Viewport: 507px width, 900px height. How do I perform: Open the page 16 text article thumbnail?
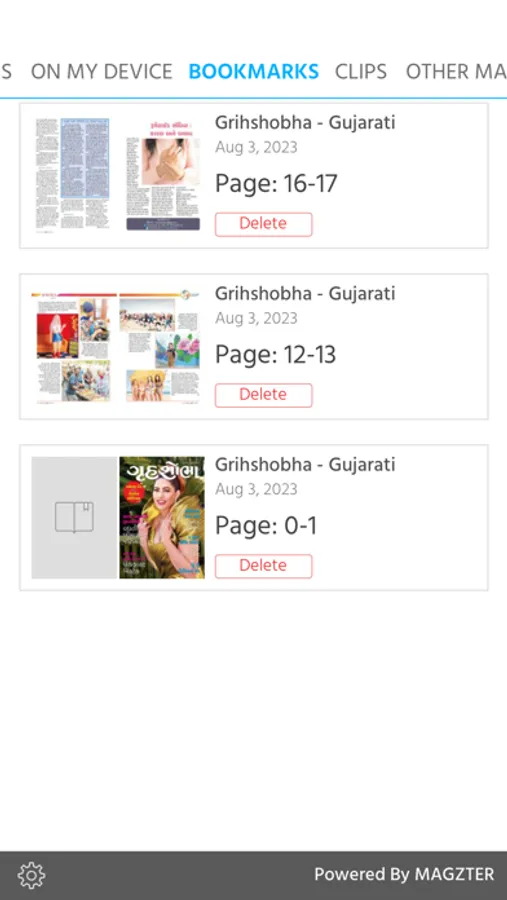click(x=73, y=174)
